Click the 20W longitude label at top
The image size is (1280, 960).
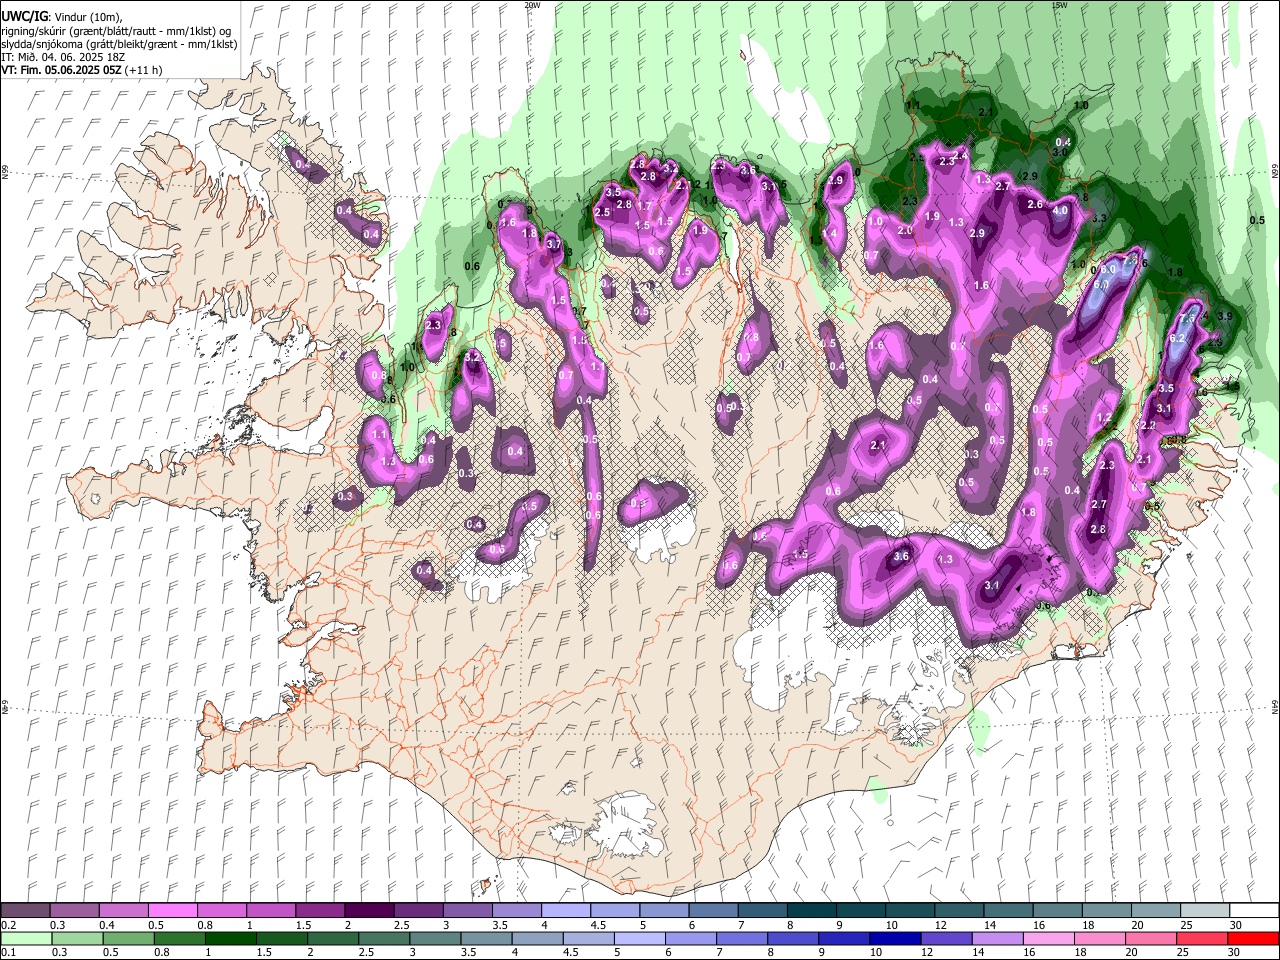click(532, 5)
